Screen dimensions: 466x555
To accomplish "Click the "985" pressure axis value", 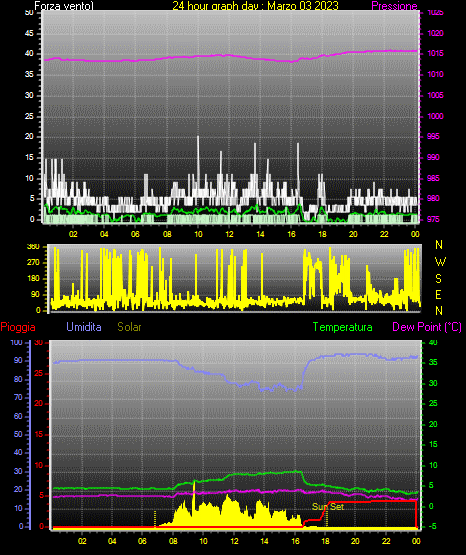I will [x=433, y=178].
